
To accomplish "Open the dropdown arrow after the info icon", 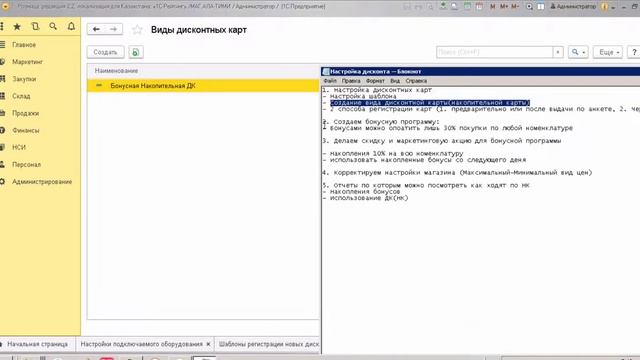I will 613,7.
